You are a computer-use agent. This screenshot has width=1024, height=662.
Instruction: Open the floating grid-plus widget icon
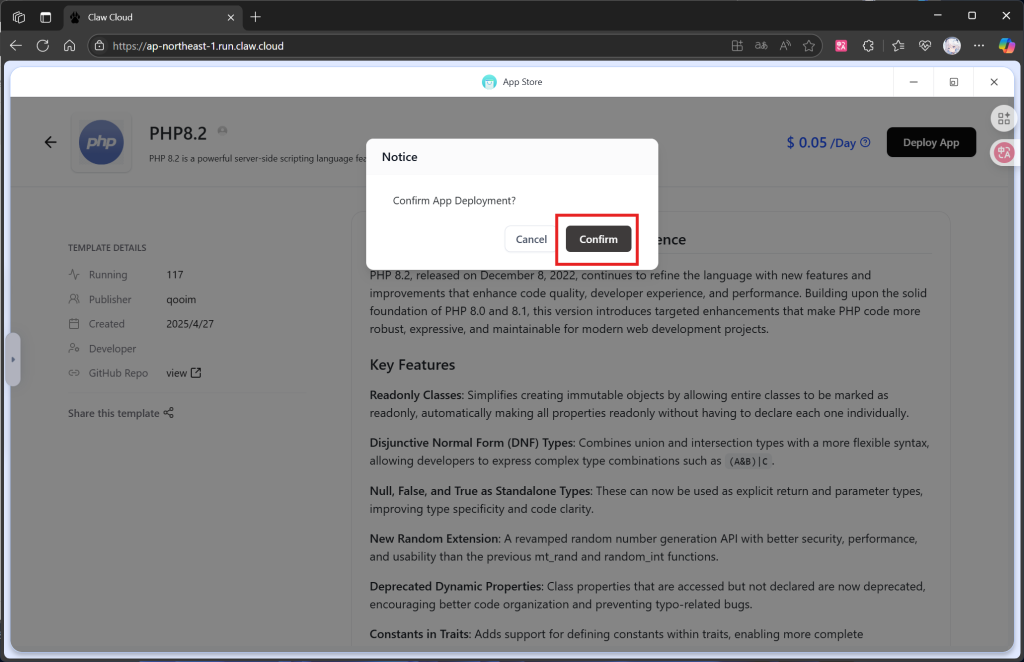pyautogui.click(x=1004, y=118)
